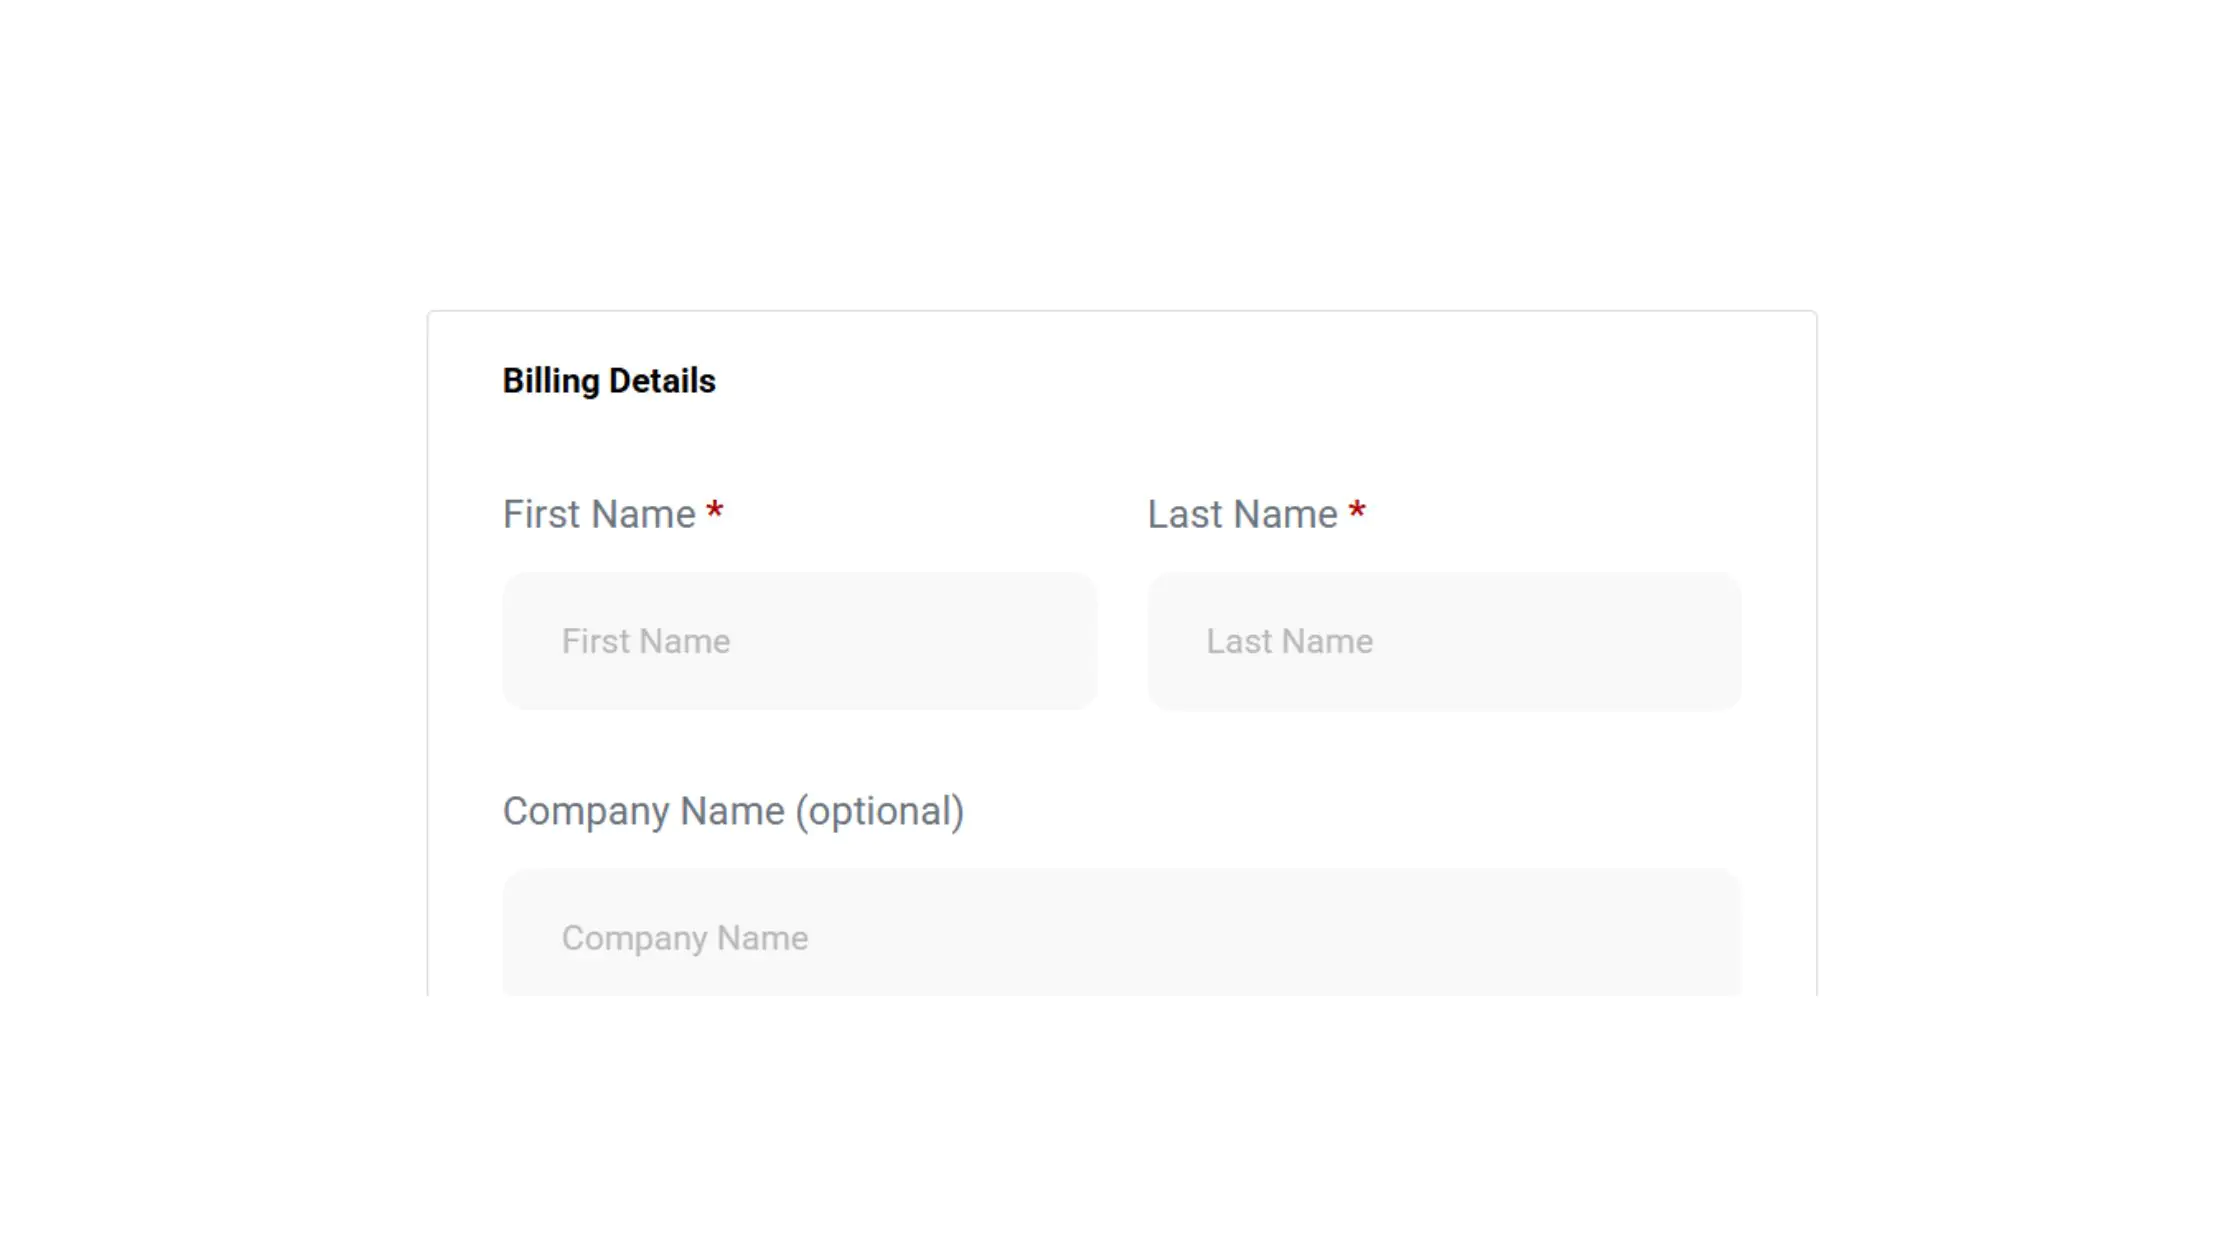This screenshot has height=1260, width=2240.
Task: Click the word "Details" in heading
Action: click(662, 381)
